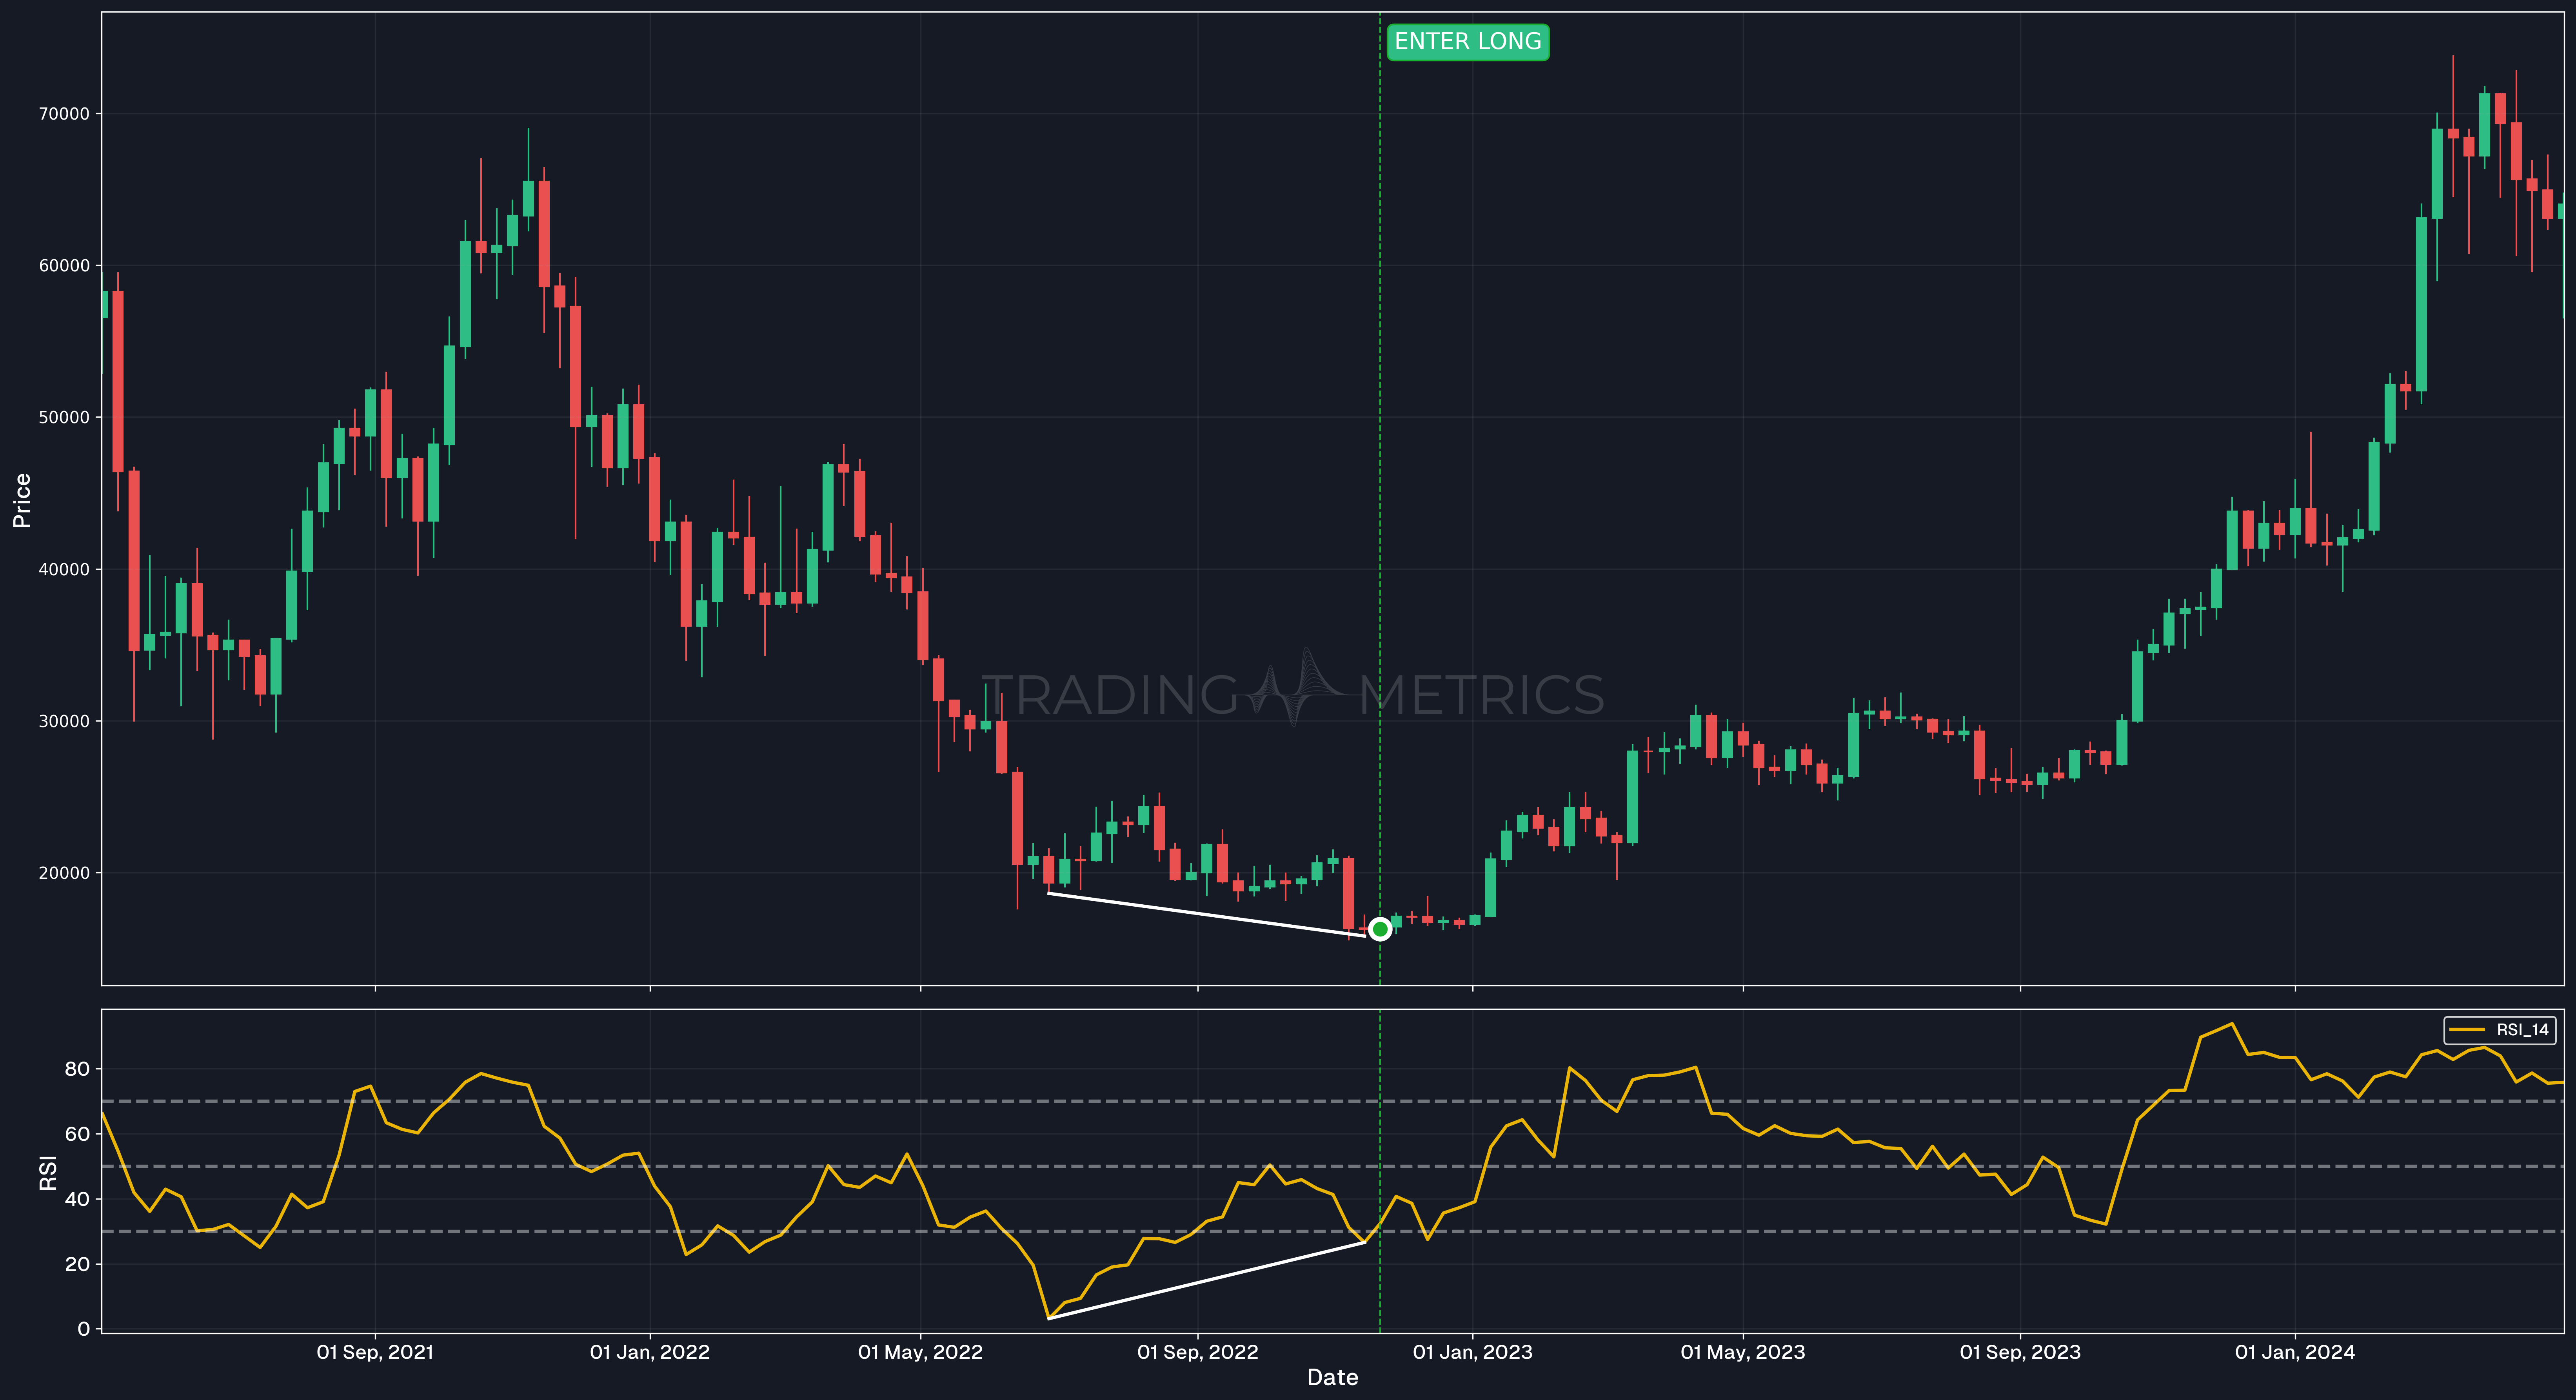Viewport: 2576px width, 1400px height.
Task: Click the RSI 40 axis label
Action: (77, 1199)
